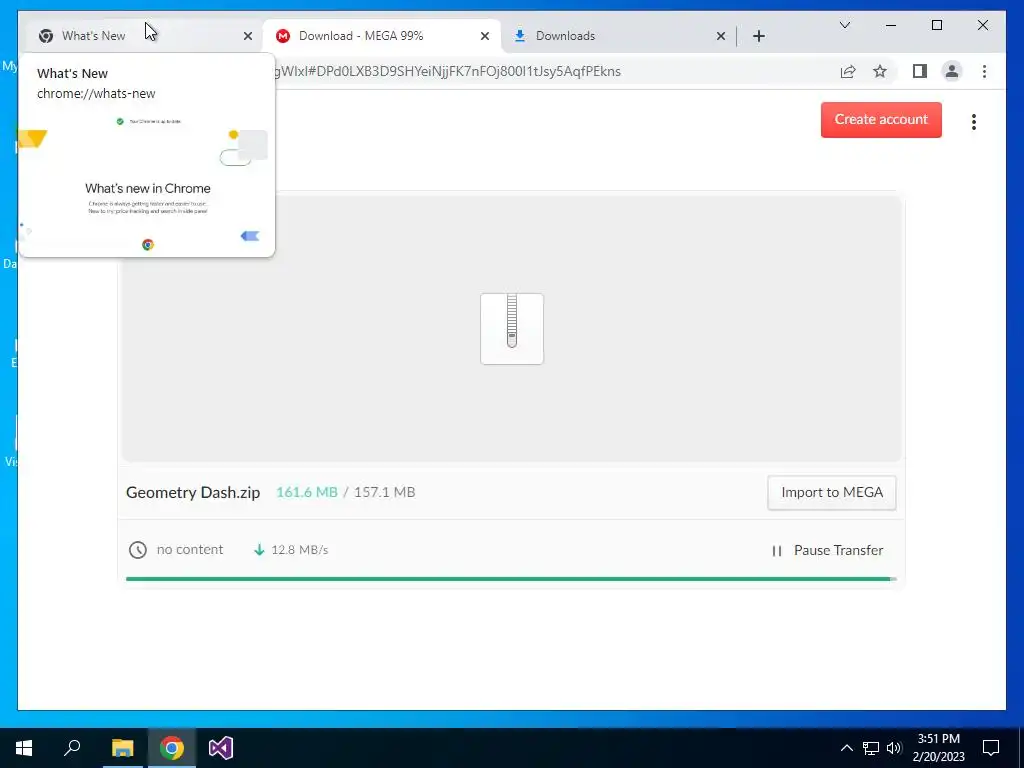This screenshot has height=768, width=1024.
Task: Click the MEGA favicon on the download tab
Action: pos(283,36)
